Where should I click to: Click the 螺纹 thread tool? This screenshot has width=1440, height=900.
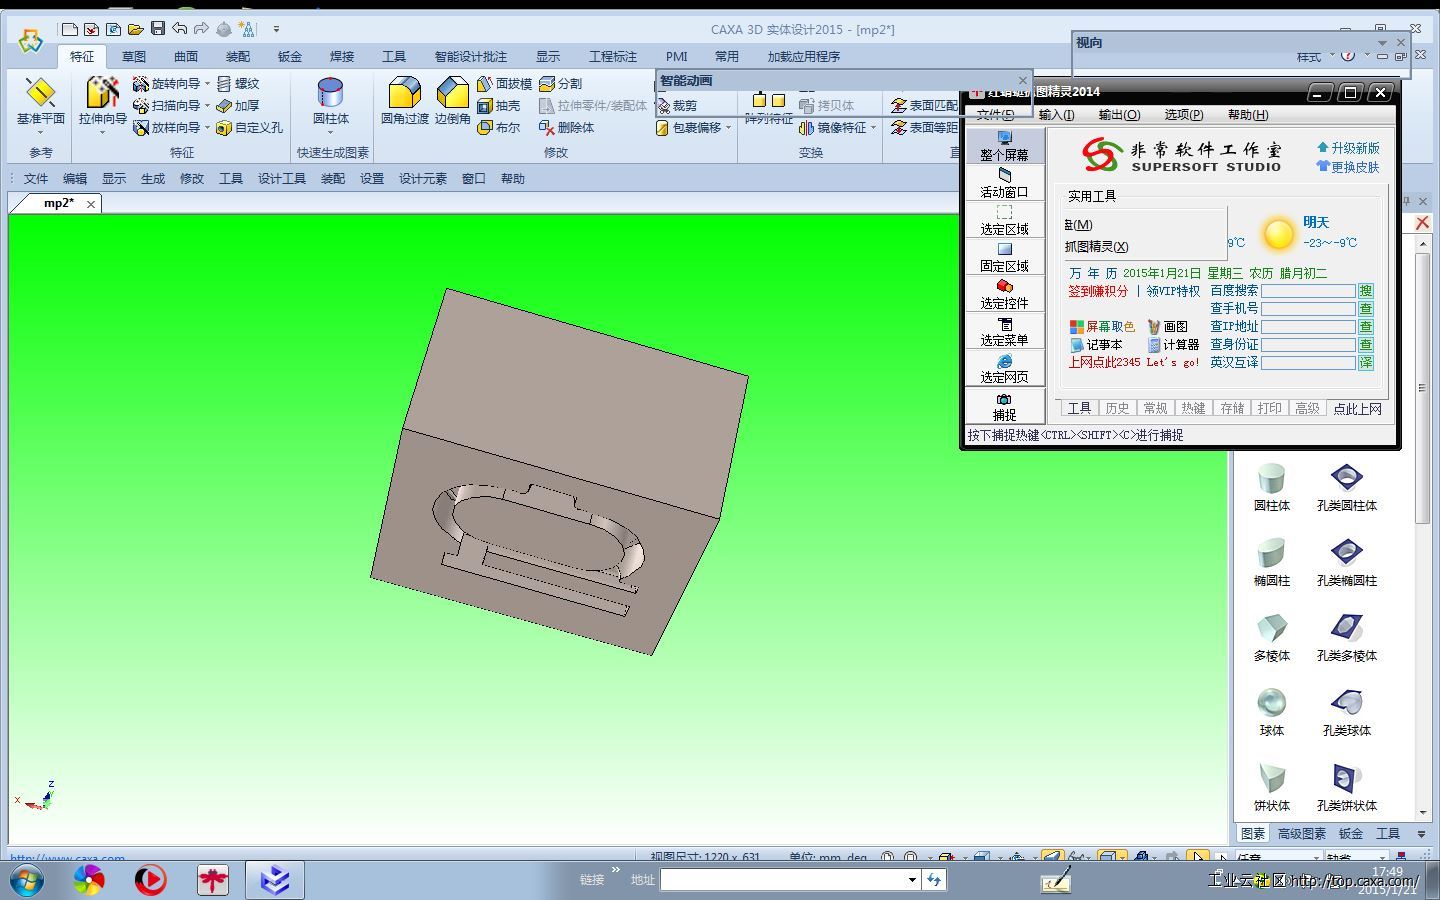(238, 84)
